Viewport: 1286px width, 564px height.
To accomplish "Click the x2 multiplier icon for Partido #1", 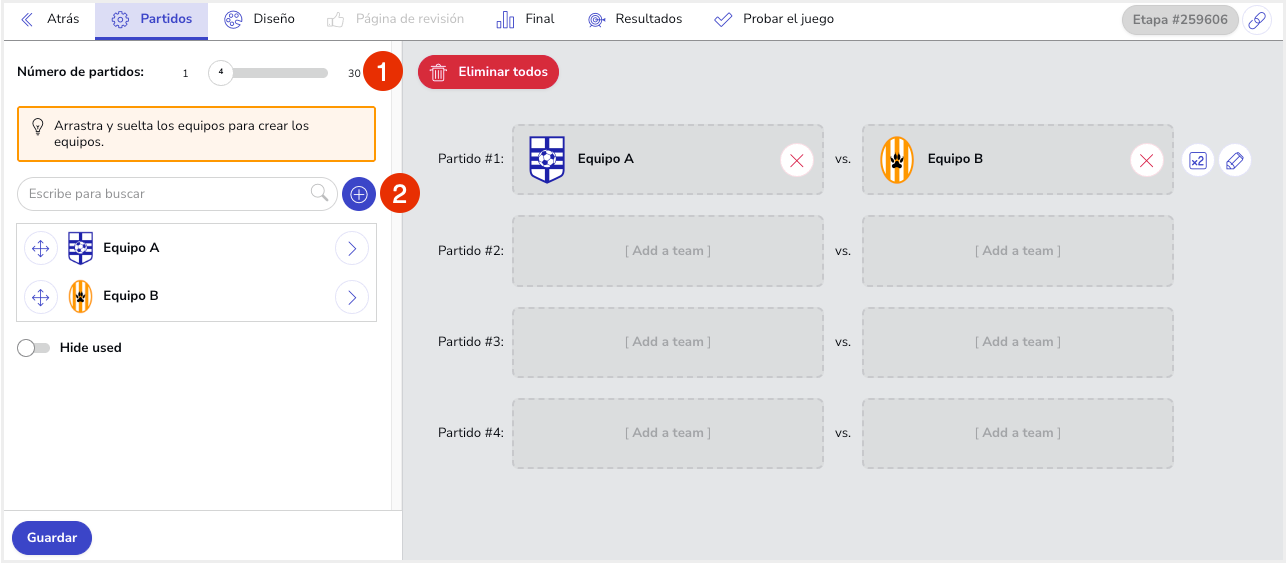I will (x=1198, y=160).
